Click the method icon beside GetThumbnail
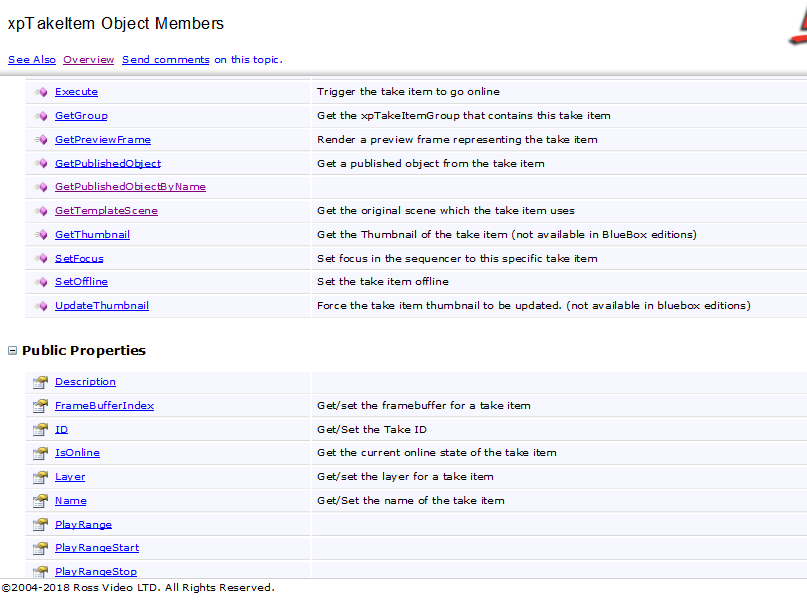 [x=41, y=235]
